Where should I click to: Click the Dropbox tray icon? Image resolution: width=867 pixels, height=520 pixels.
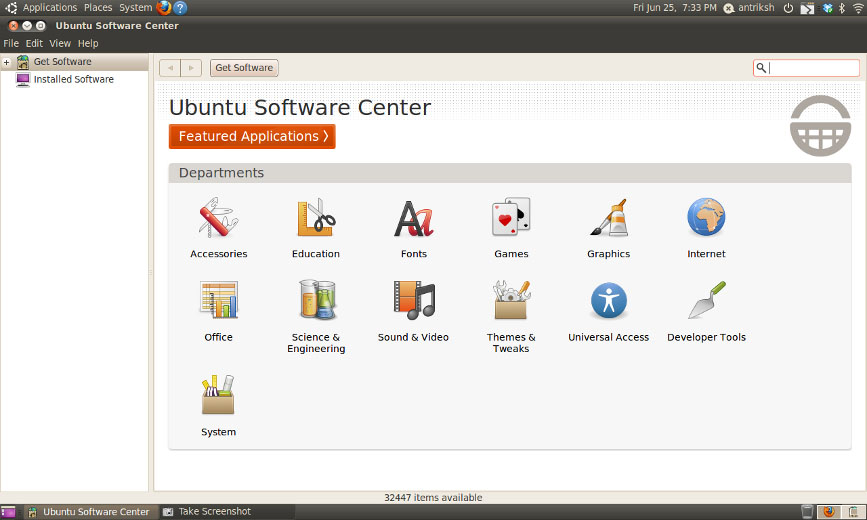click(827, 8)
